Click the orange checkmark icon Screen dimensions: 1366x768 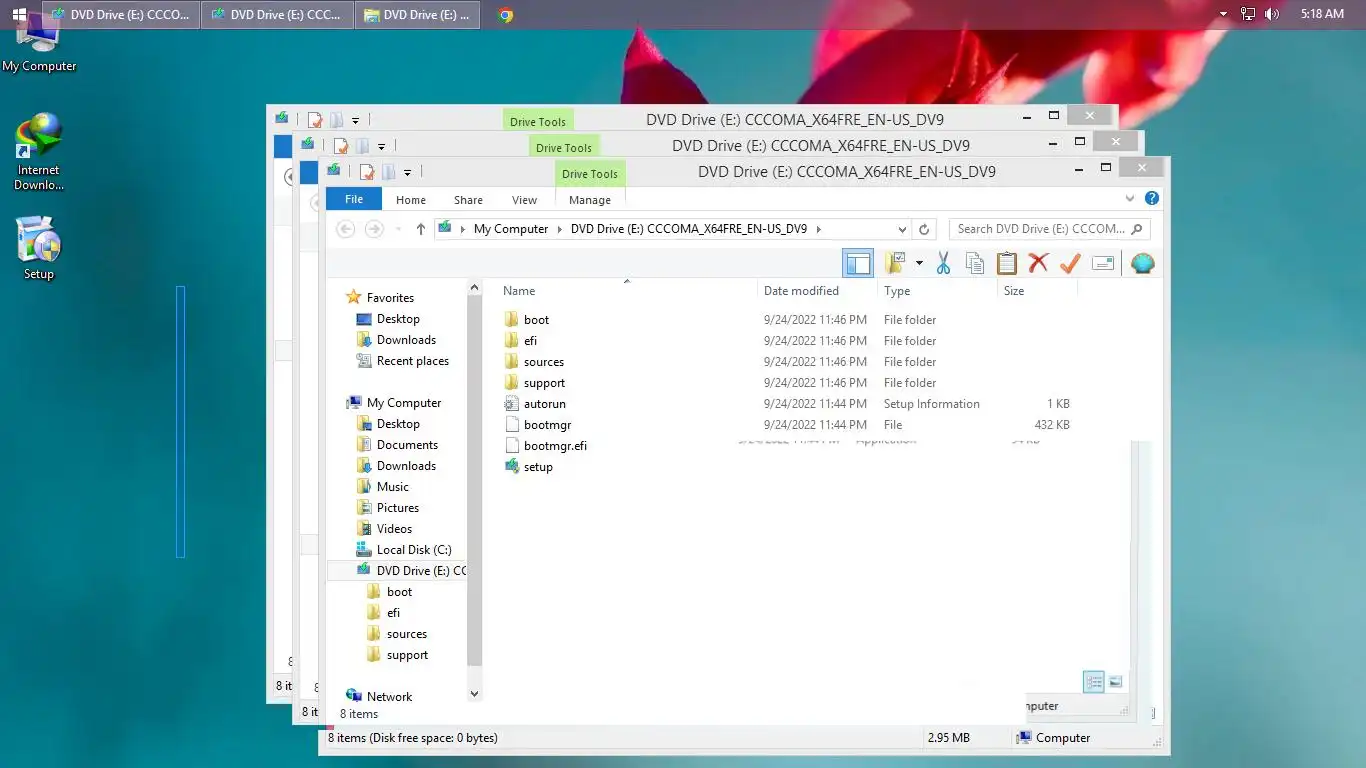coord(1070,263)
